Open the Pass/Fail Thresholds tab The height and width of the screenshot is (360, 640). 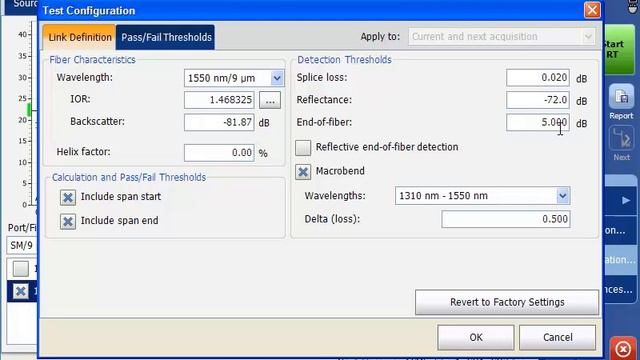coord(166,37)
